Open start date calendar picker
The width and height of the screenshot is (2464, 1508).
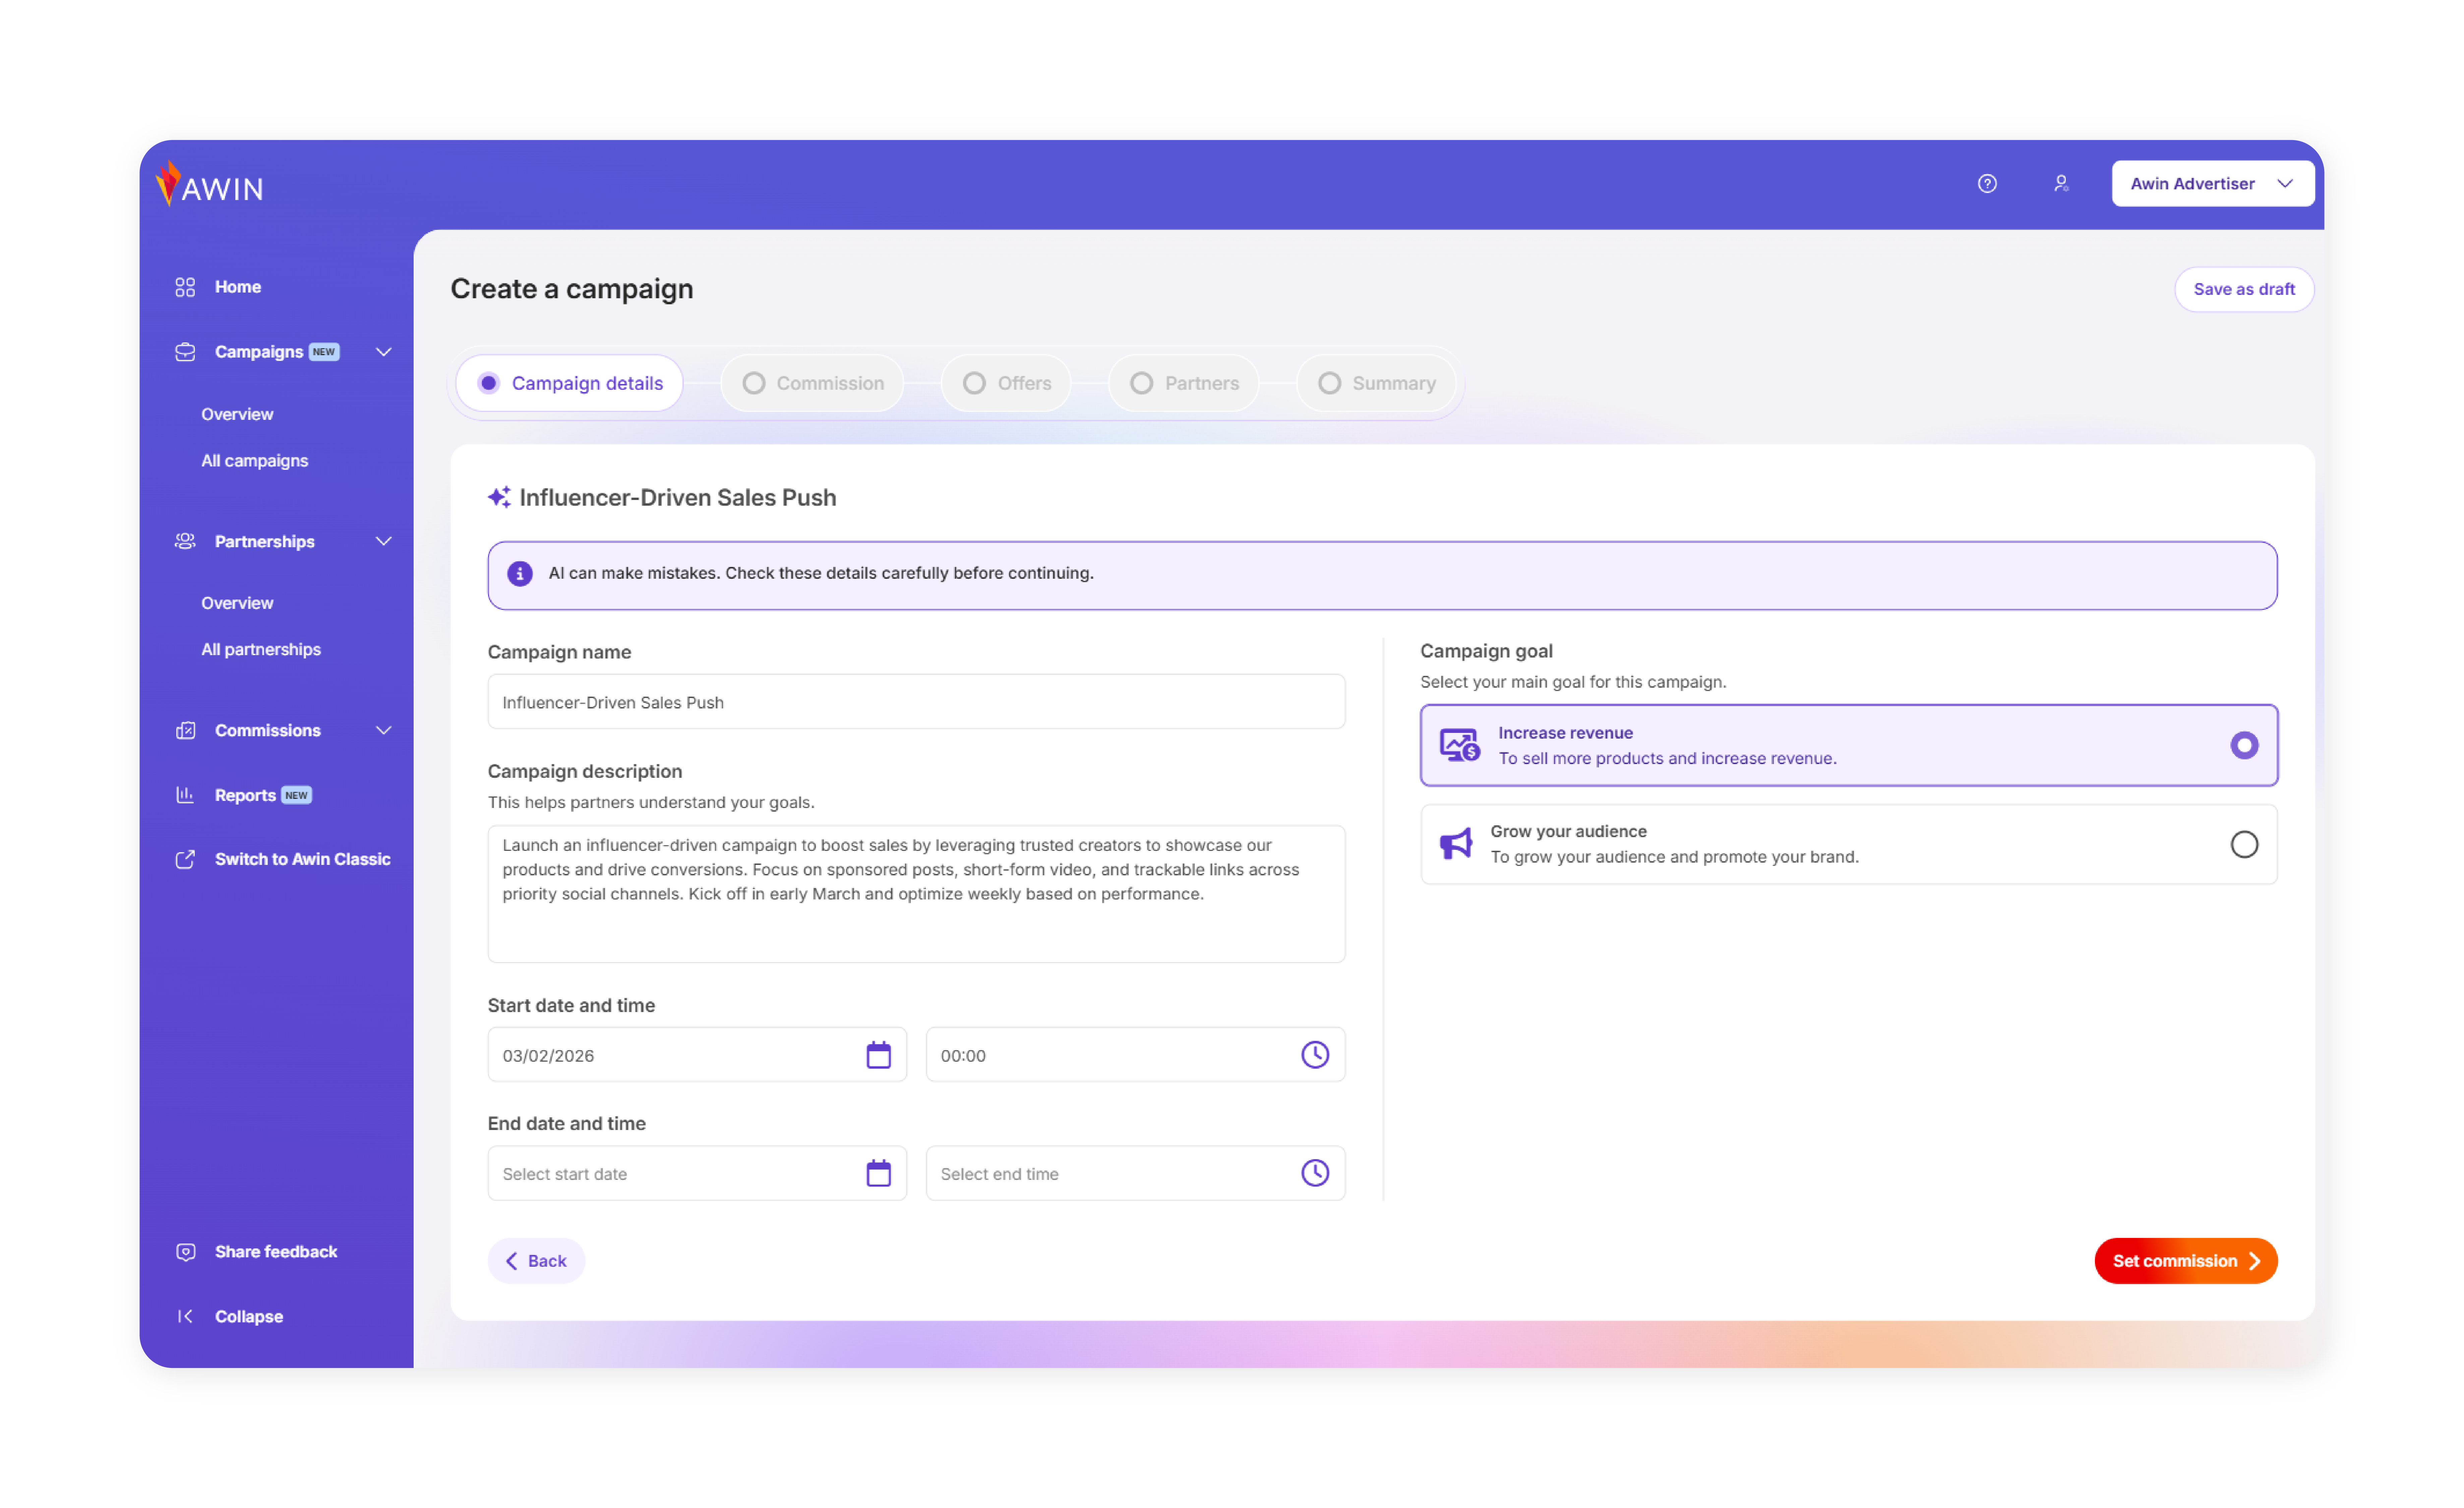(878, 1055)
